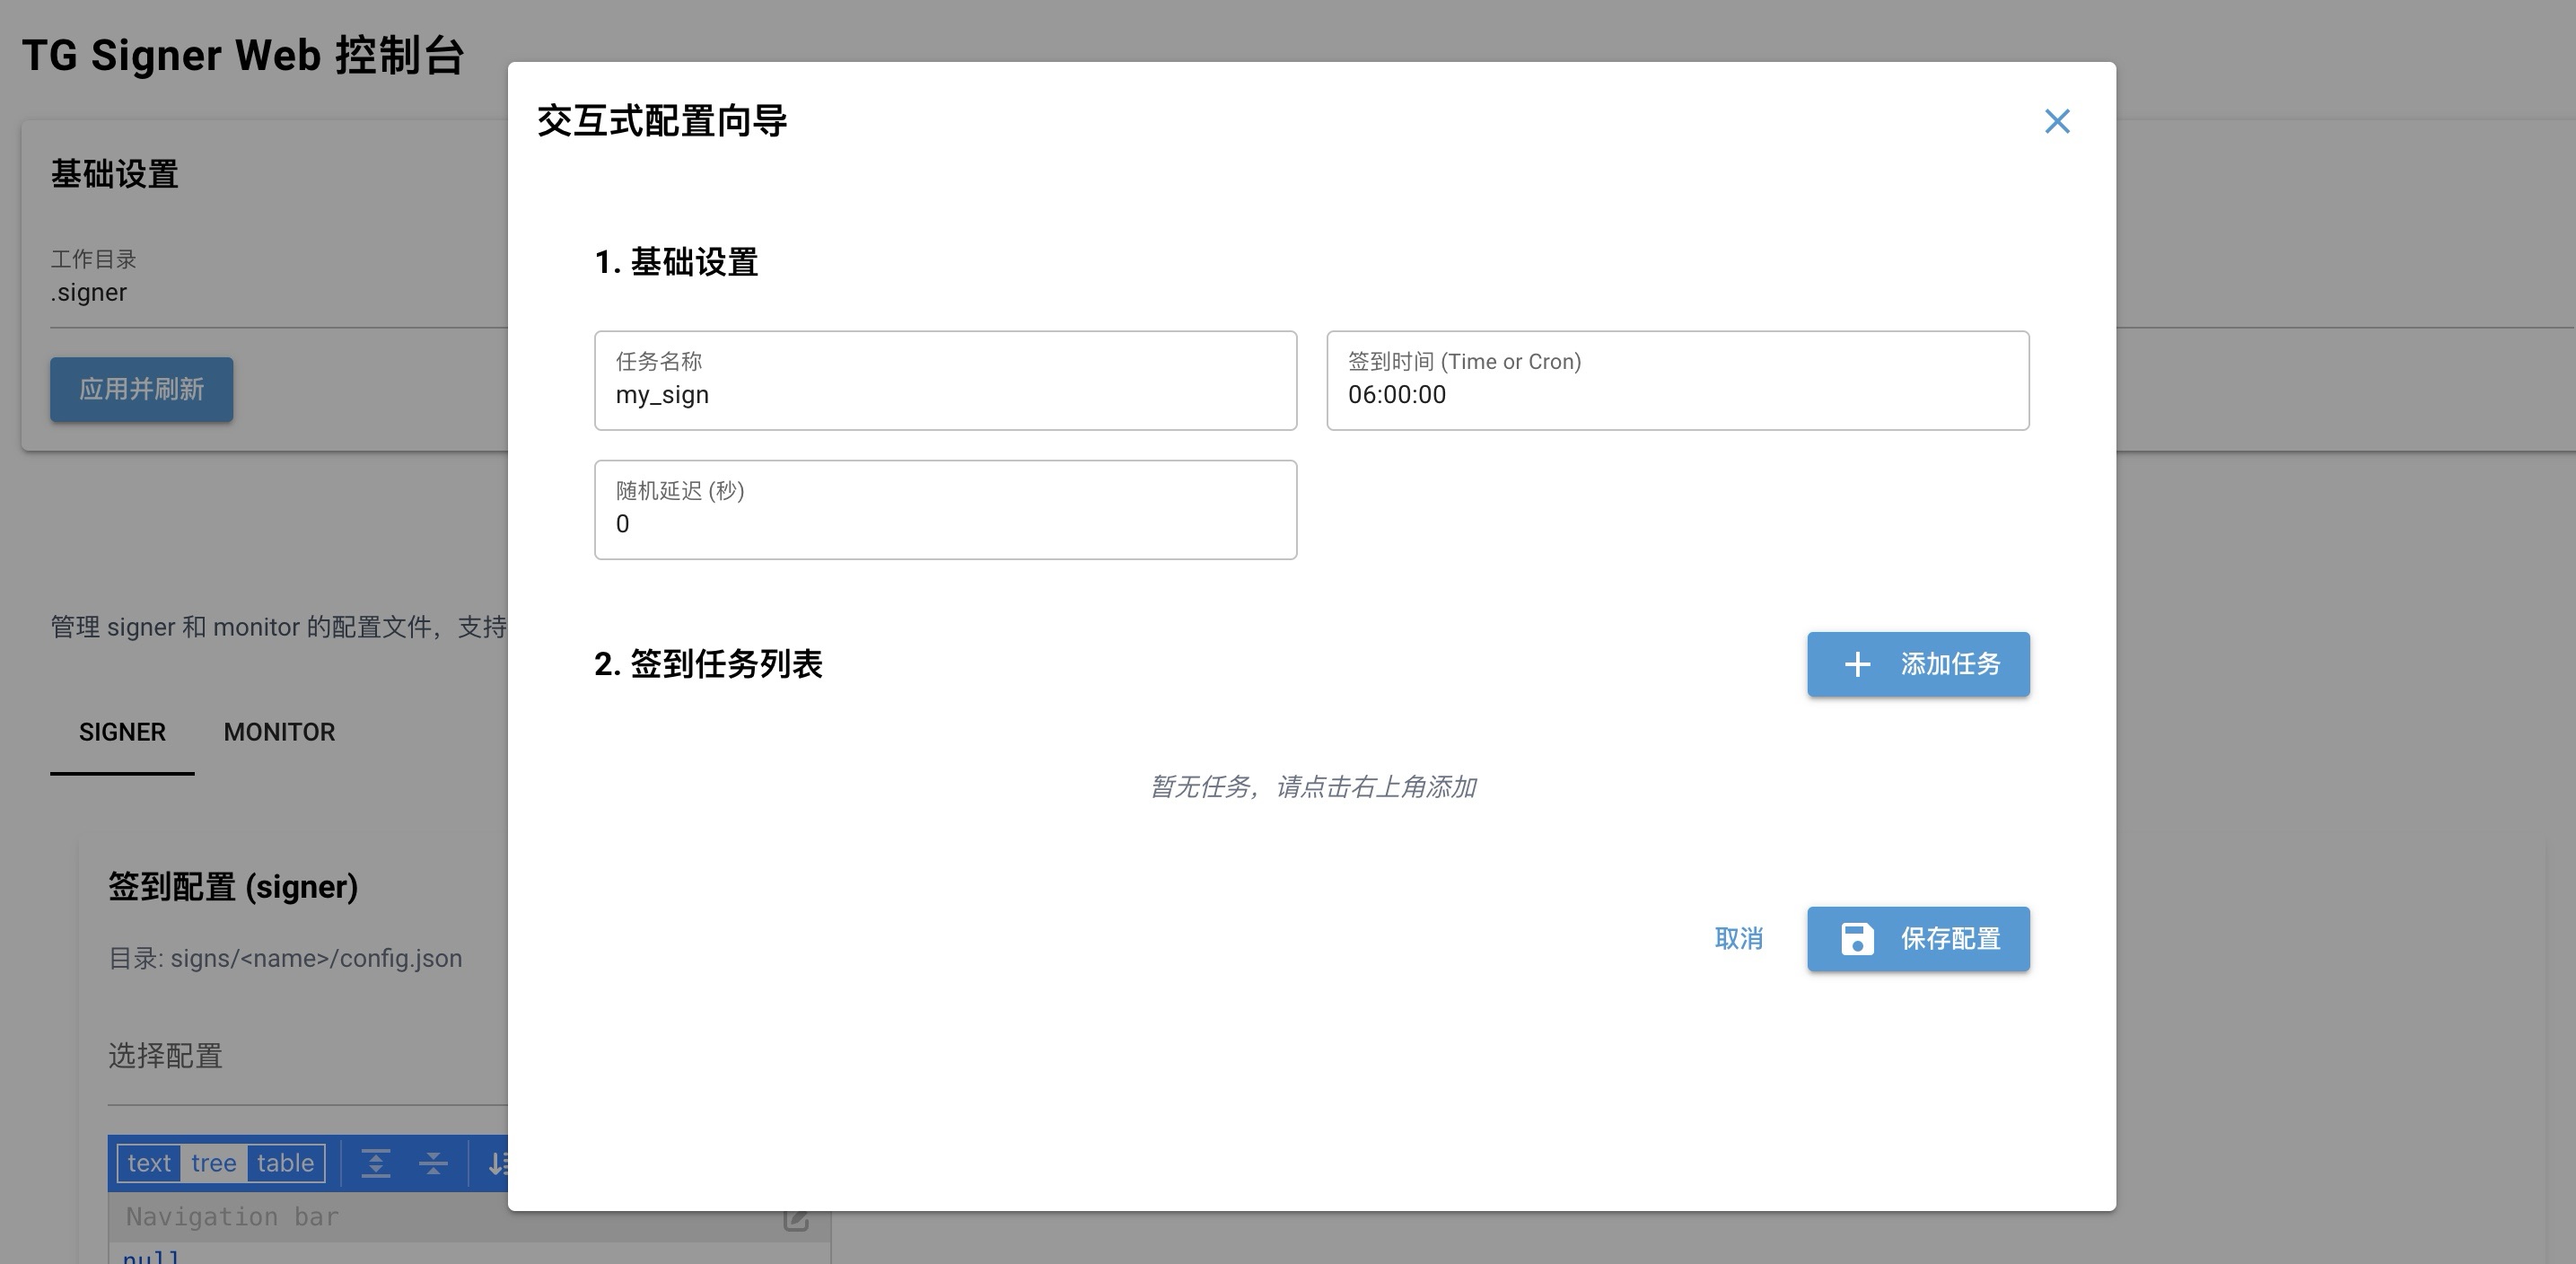Click the 添加任务 button
The height and width of the screenshot is (1264, 2576).
coord(1918,664)
